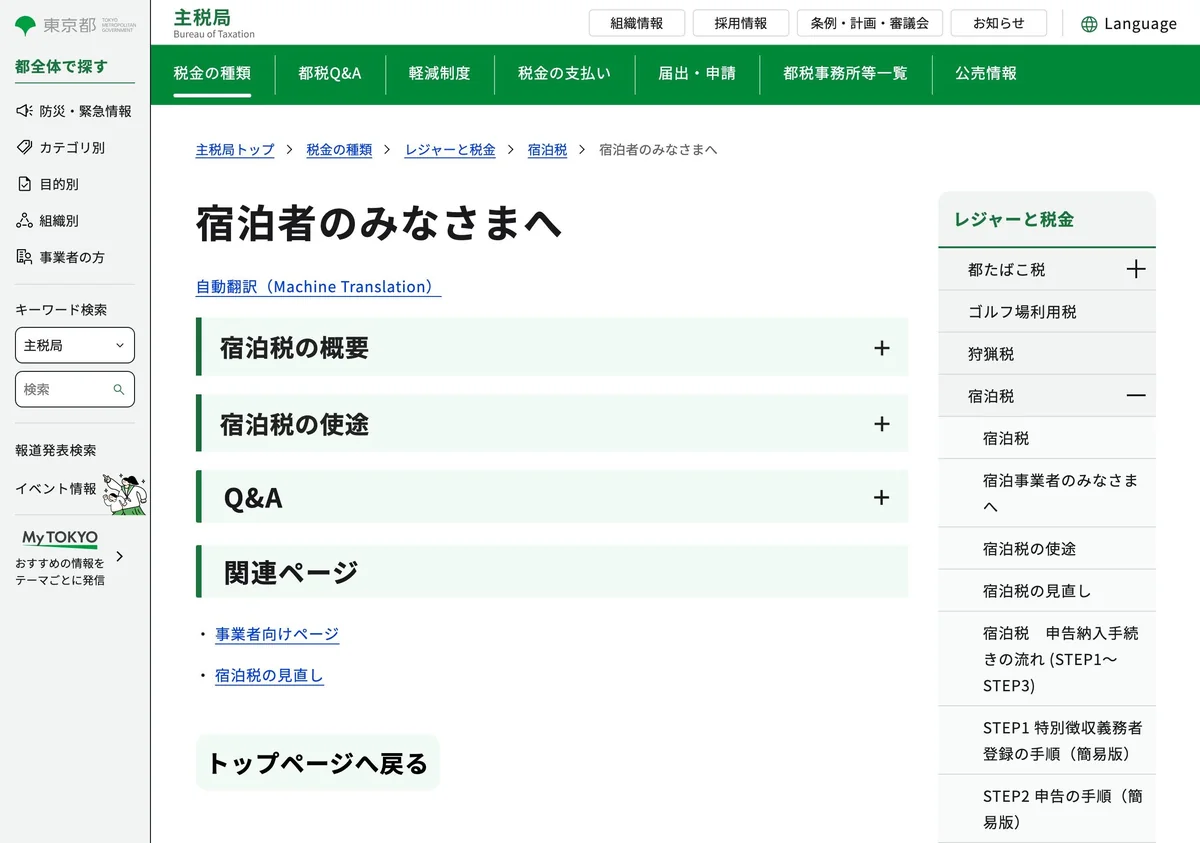This screenshot has width=1200, height=843.
Task: Expand 宿泊税の使途 accordion section
Action: (x=552, y=423)
